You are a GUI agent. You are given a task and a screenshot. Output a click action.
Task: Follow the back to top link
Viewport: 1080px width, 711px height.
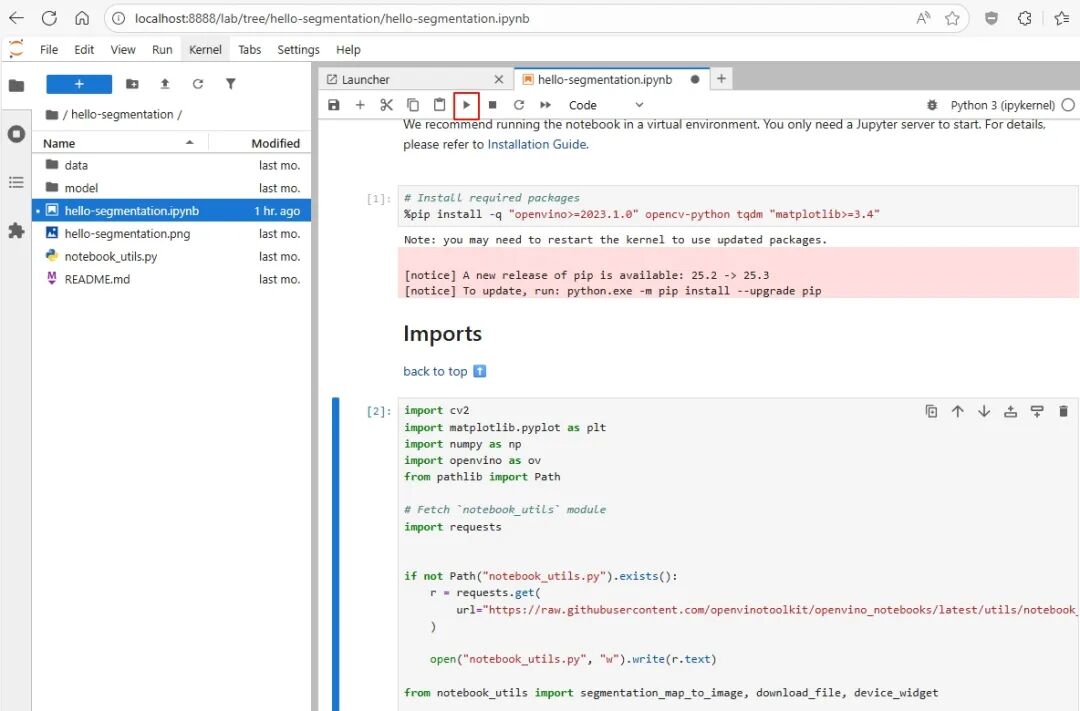pyautogui.click(x=435, y=371)
